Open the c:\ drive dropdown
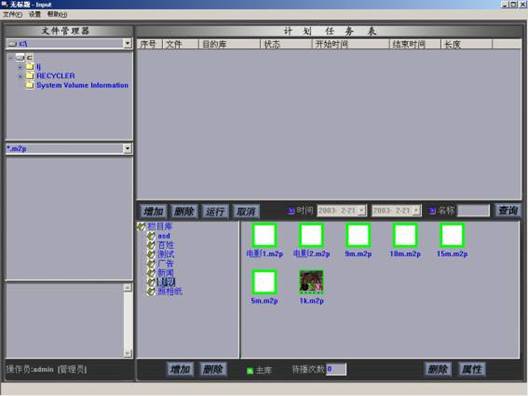Screen dimensions: 528x396 (x=127, y=43)
